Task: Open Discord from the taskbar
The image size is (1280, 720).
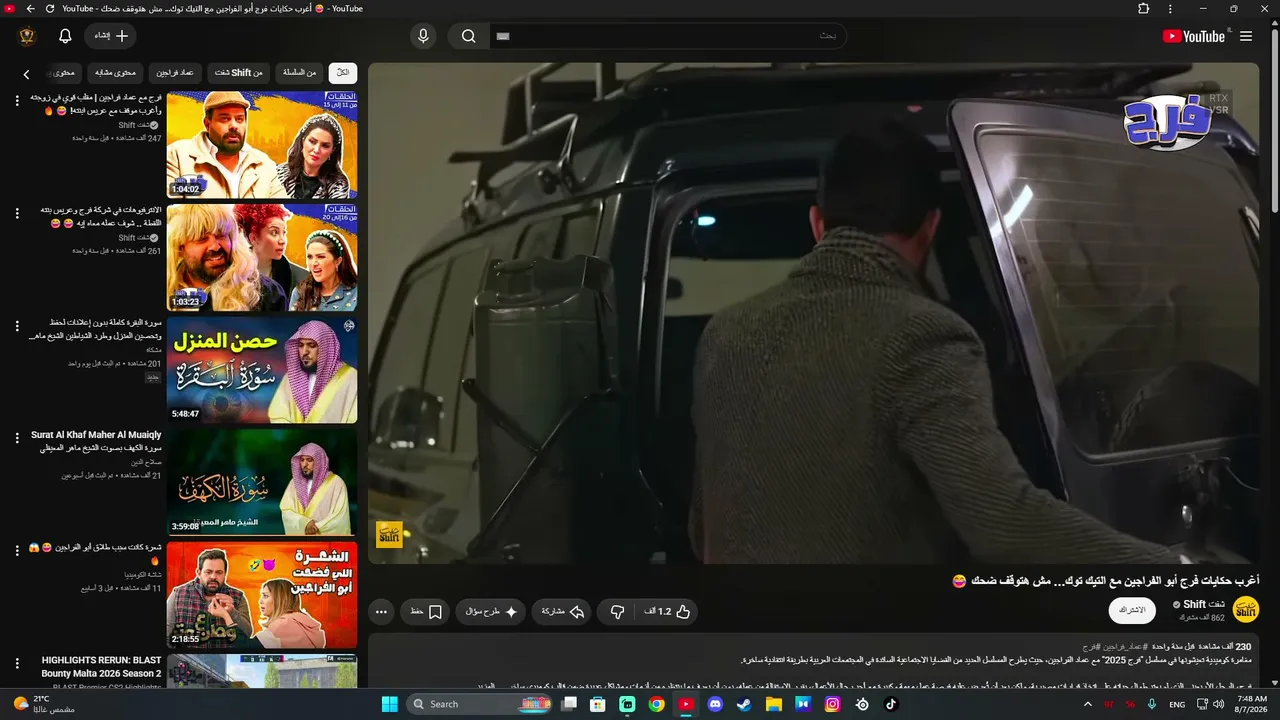Action: 715,704
